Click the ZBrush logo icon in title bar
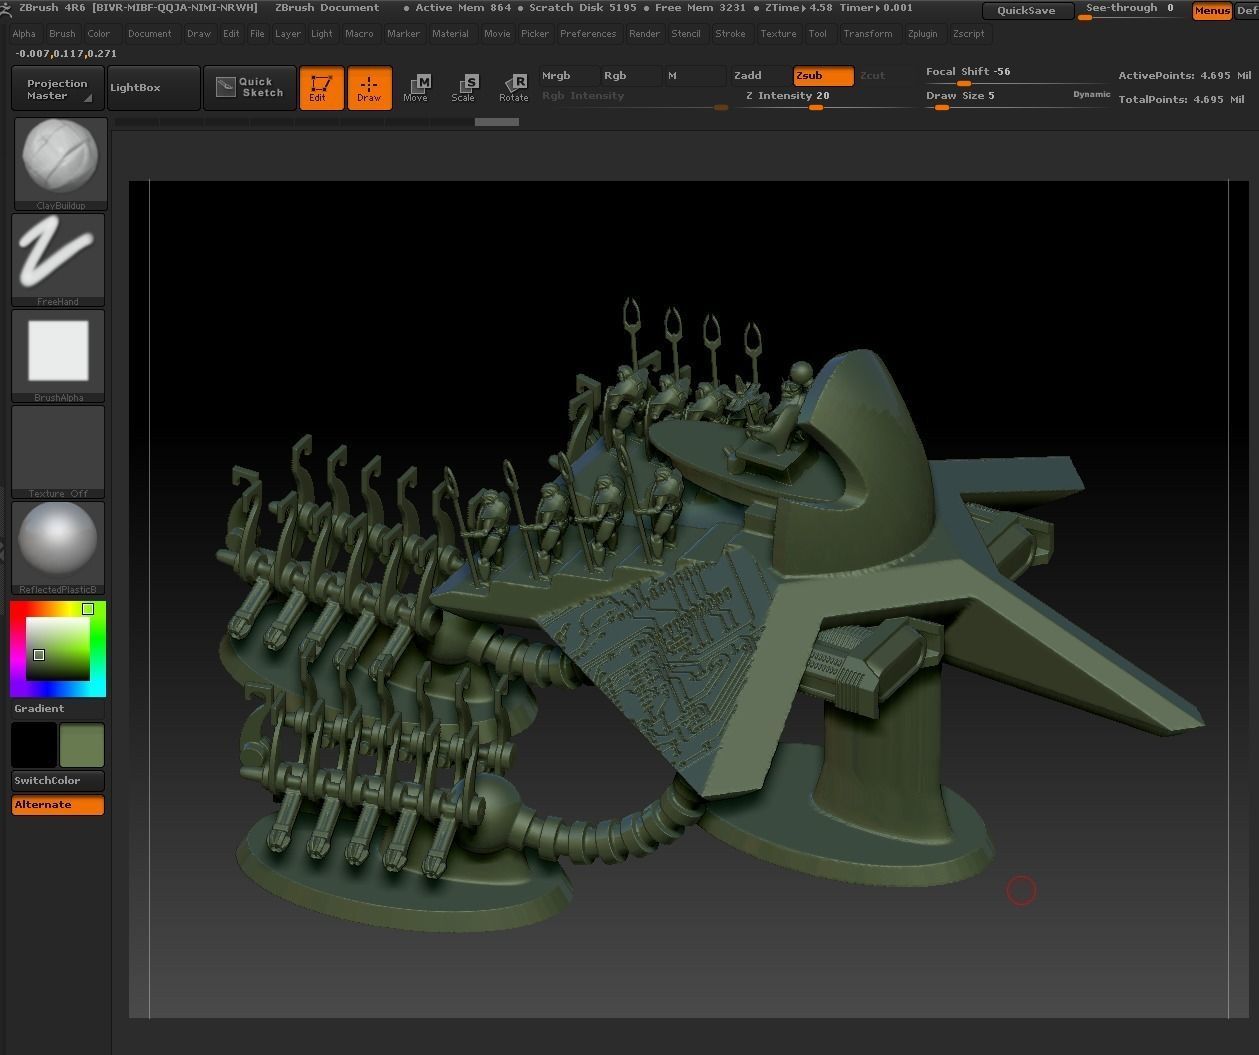1259x1055 pixels. (x=7, y=8)
